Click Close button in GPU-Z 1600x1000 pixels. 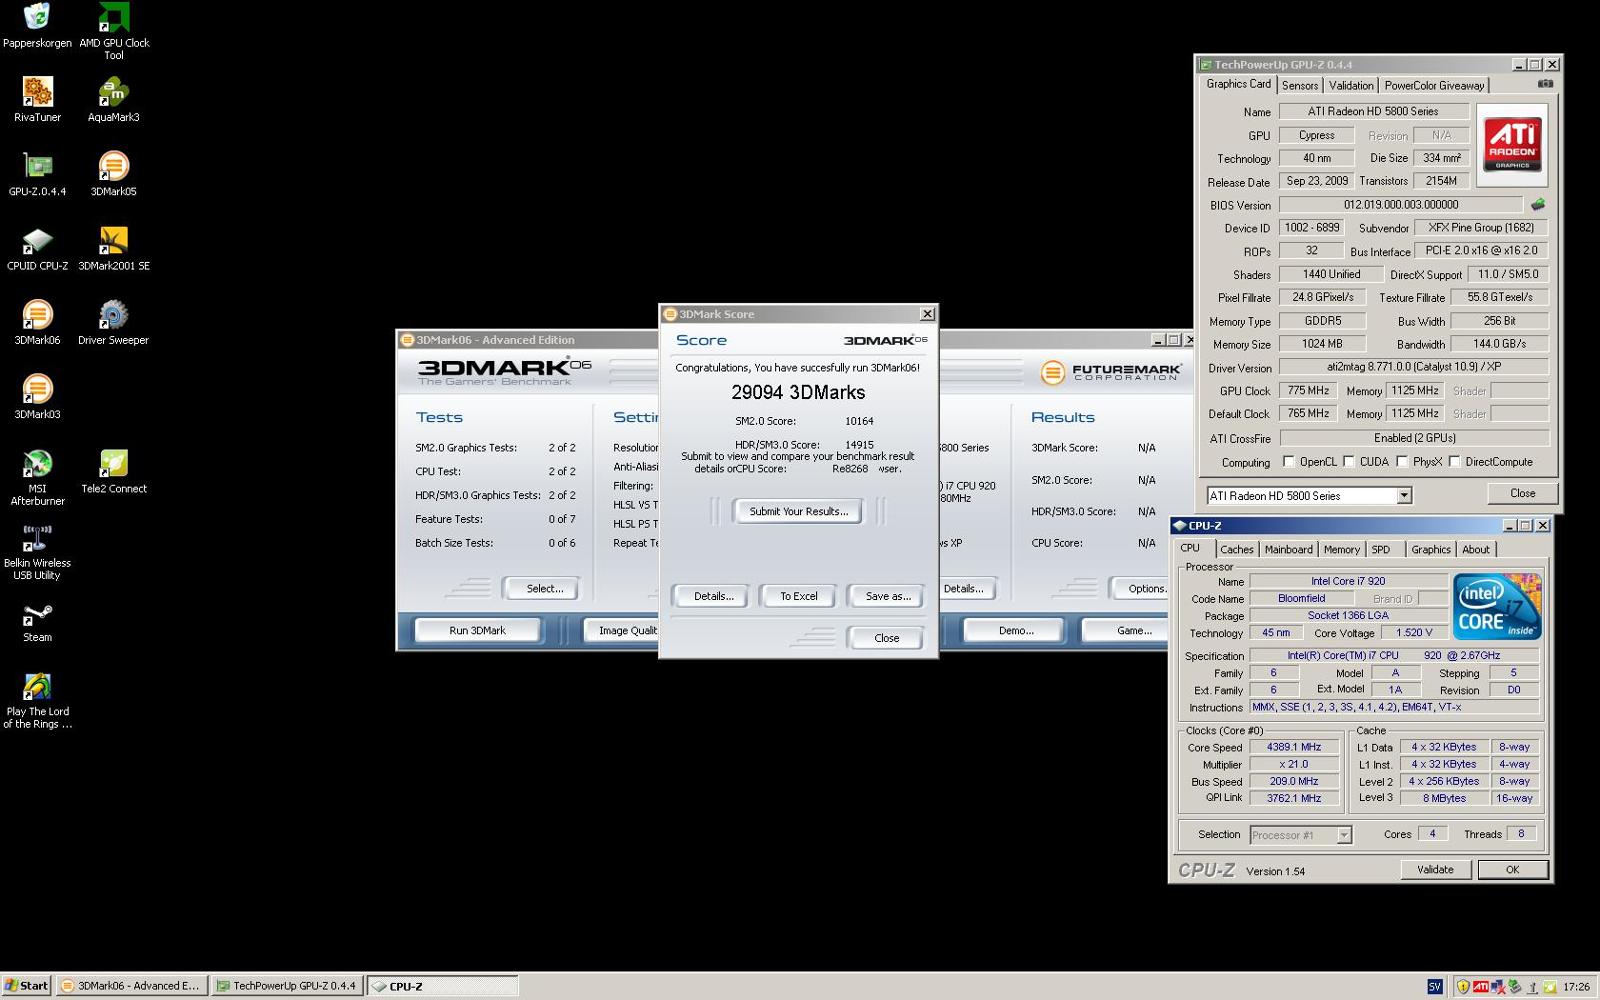[x=1522, y=493]
